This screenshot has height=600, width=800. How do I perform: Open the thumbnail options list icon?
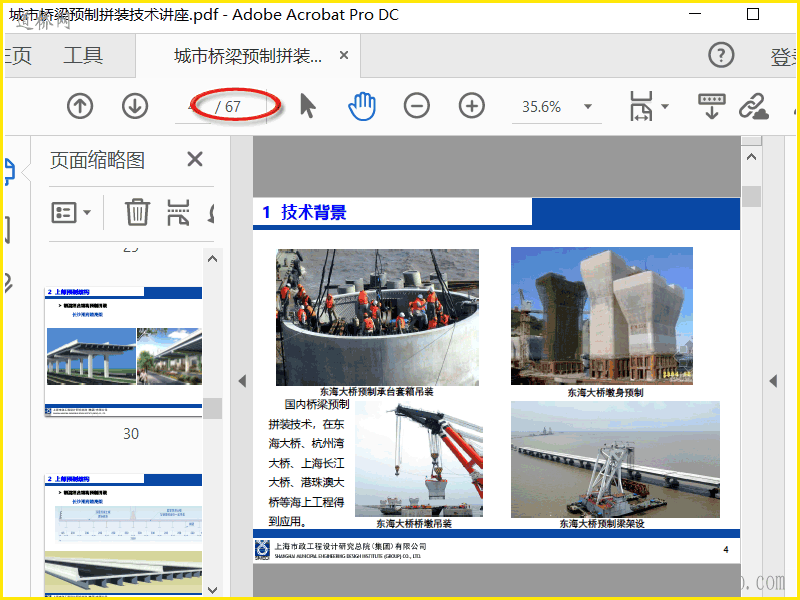pyautogui.click(x=64, y=212)
